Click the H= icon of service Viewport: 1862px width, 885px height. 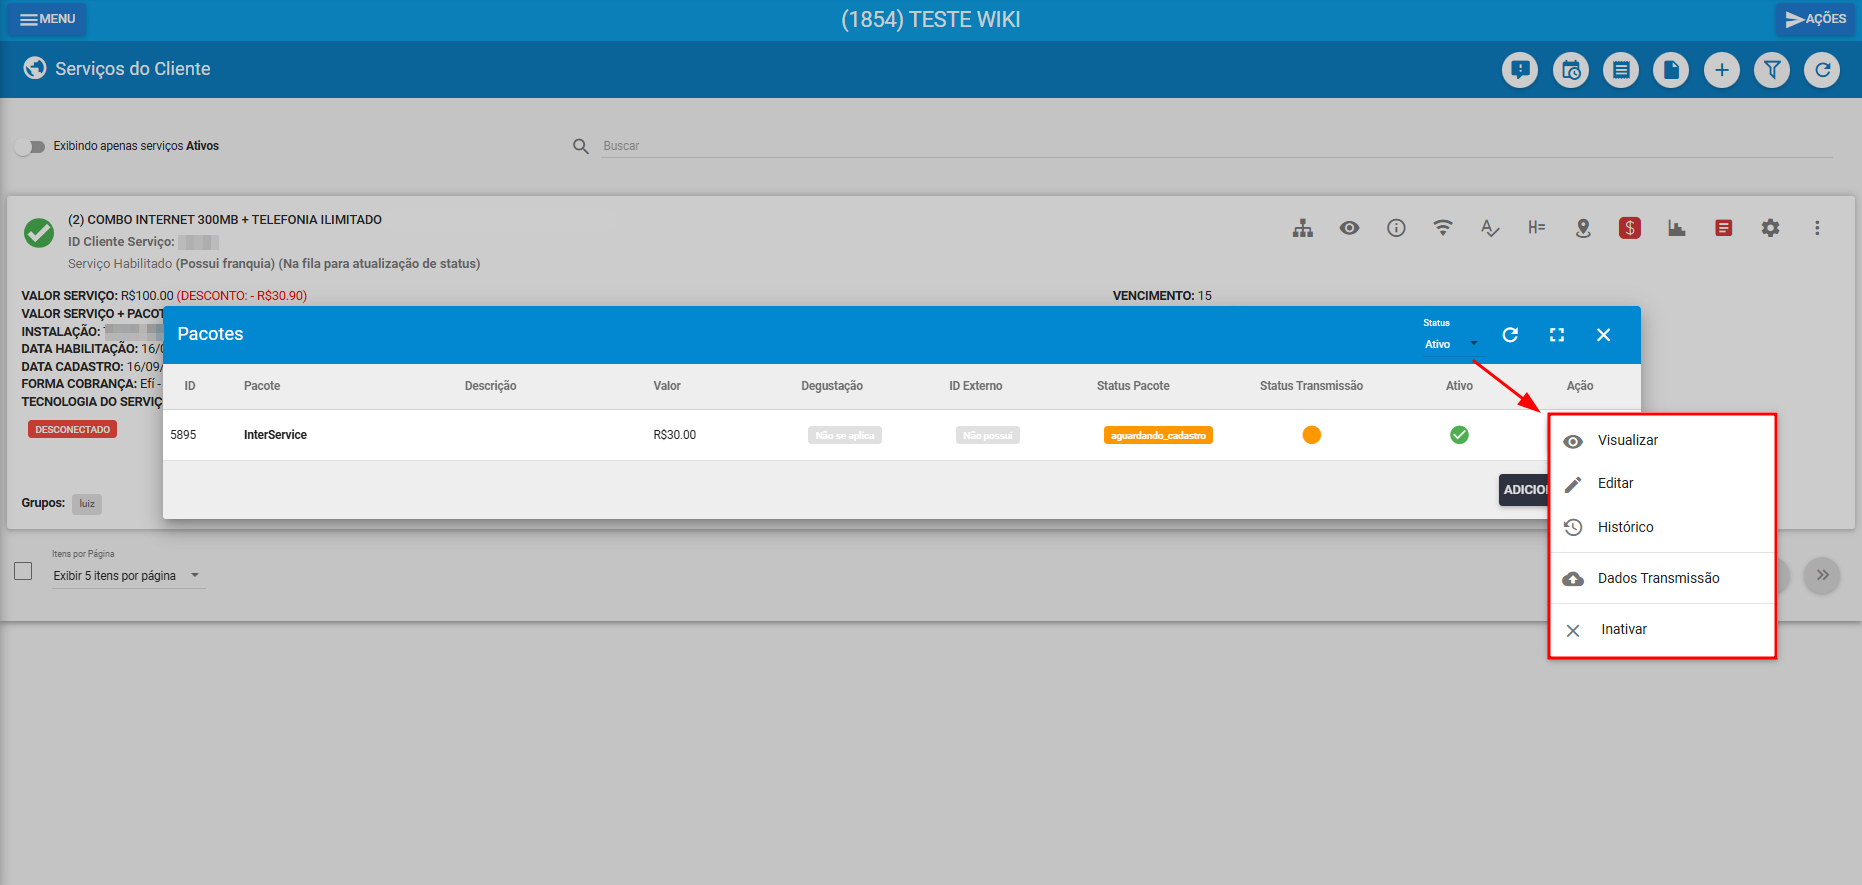click(x=1537, y=228)
